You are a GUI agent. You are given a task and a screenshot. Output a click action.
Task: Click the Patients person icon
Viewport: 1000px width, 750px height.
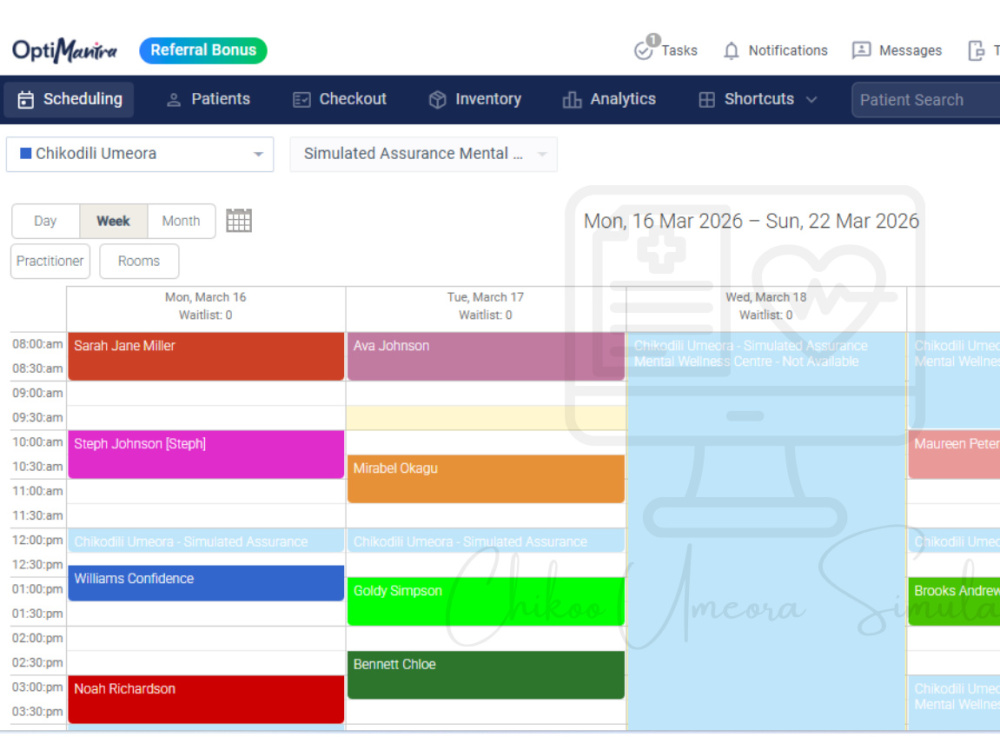point(173,100)
